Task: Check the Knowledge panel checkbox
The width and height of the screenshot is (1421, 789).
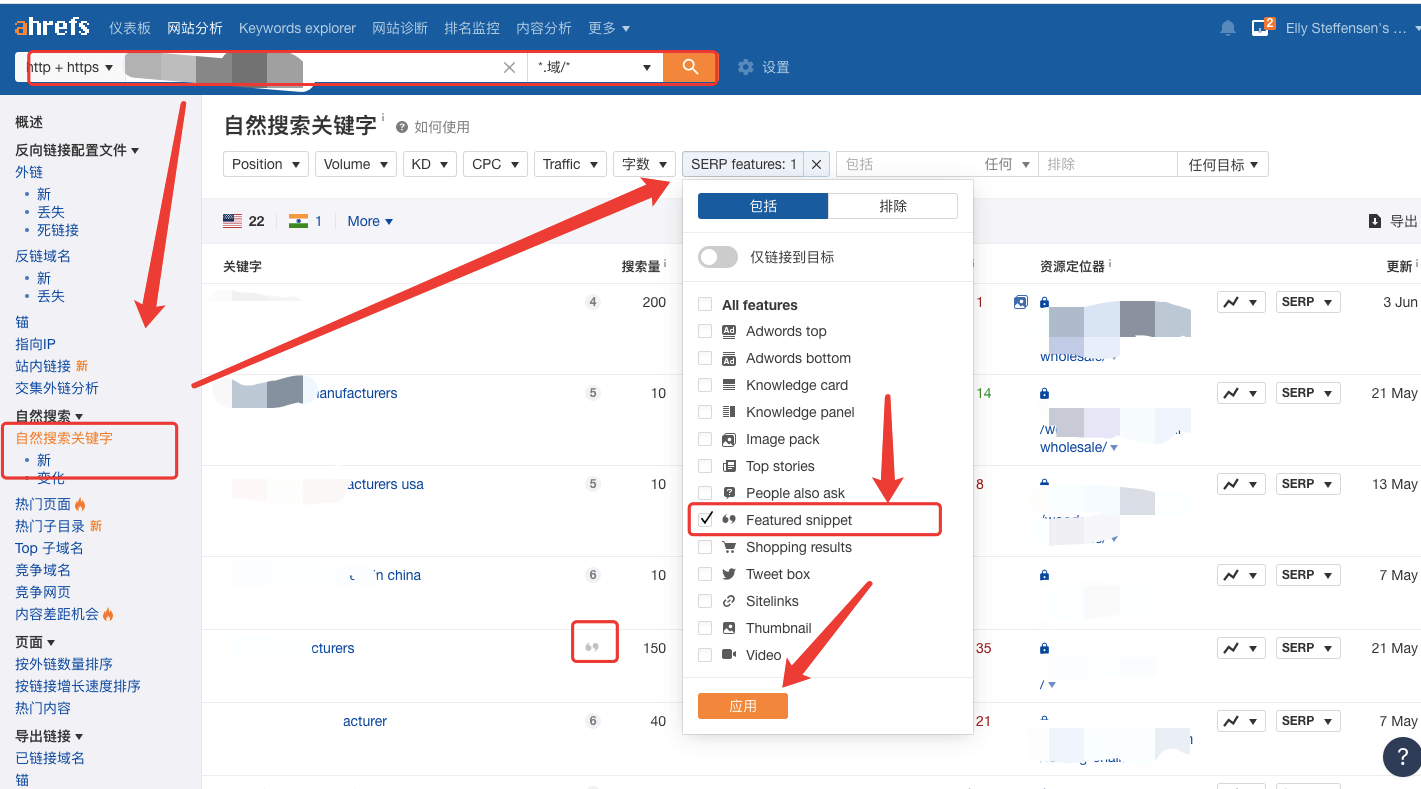Action: point(705,412)
